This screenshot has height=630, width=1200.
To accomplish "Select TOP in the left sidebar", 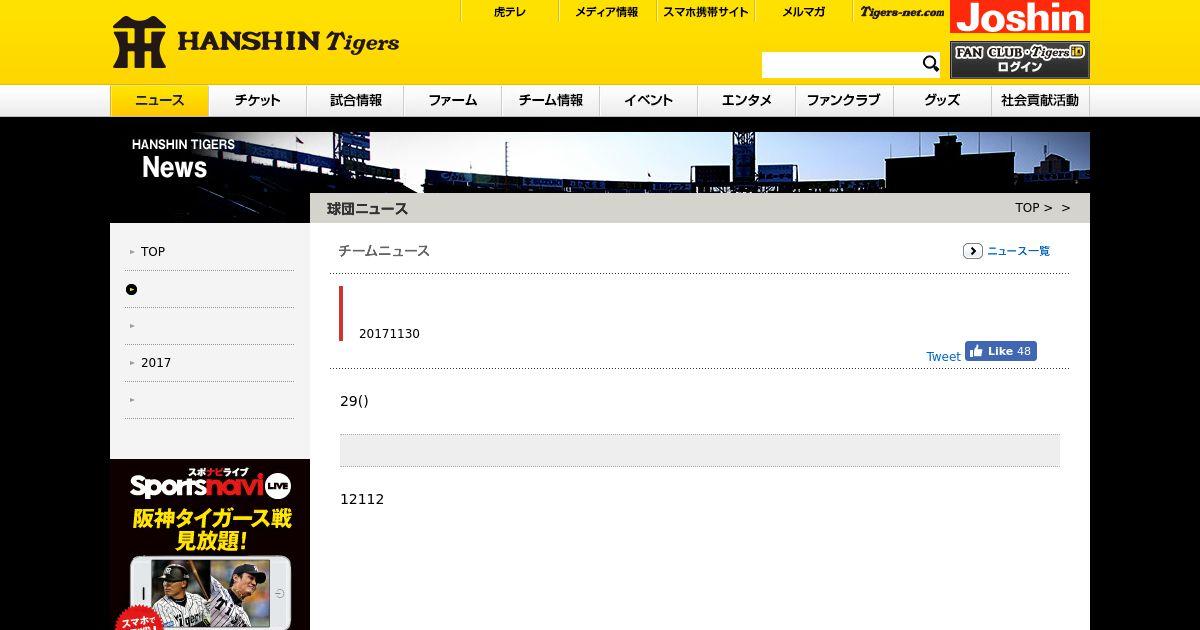I will pos(153,252).
